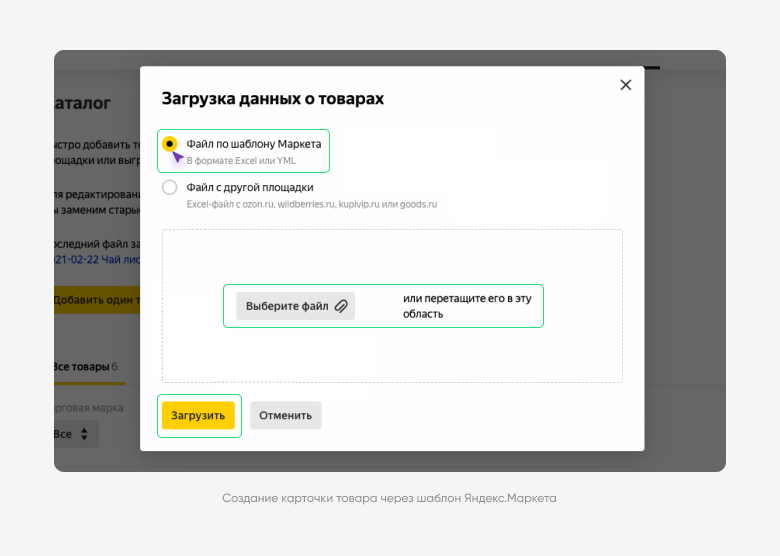
Task: Click the dashed file drop area
Action: click(392, 306)
